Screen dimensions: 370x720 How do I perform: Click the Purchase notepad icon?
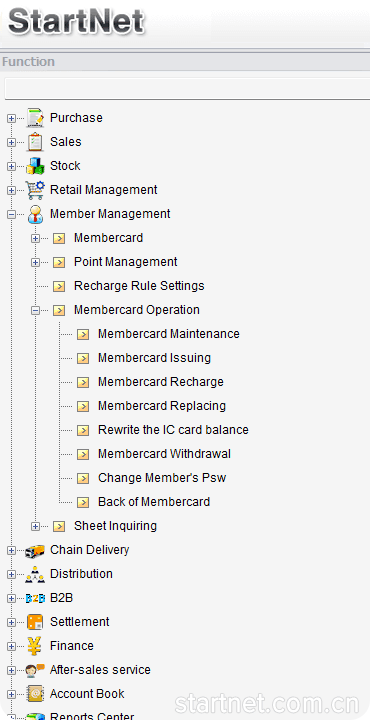(35, 118)
